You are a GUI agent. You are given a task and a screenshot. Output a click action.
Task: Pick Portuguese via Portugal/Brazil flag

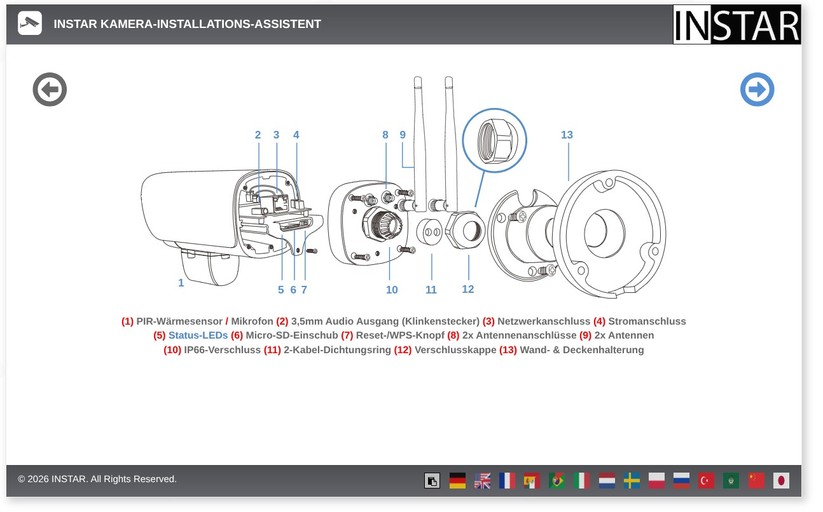(x=556, y=480)
